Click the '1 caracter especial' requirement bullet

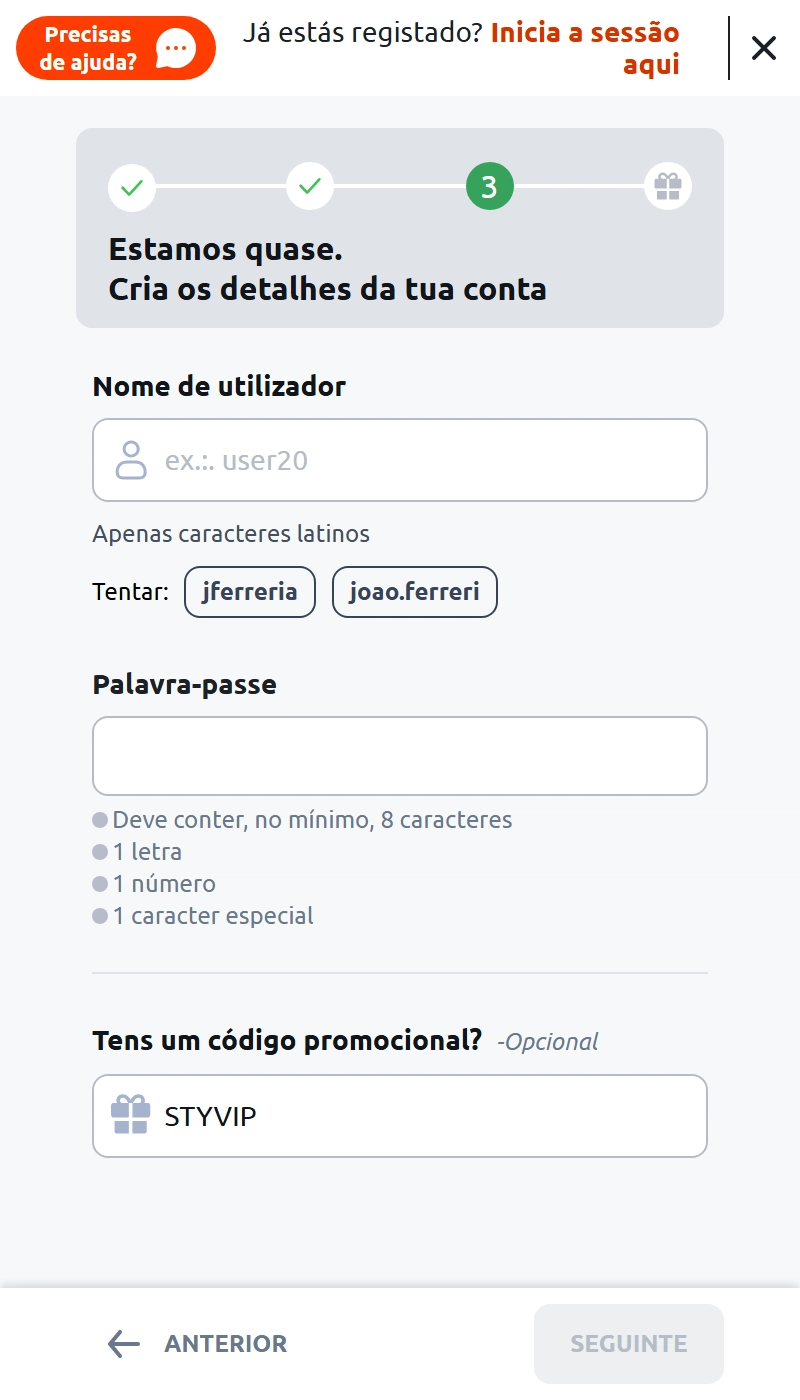click(x=100, y=916)
